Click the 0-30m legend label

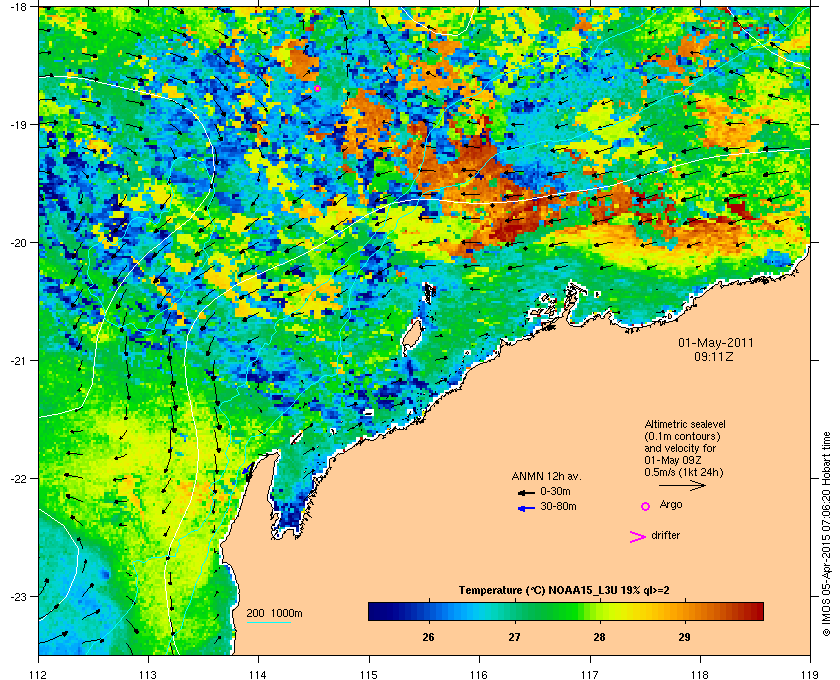[555, 491]
